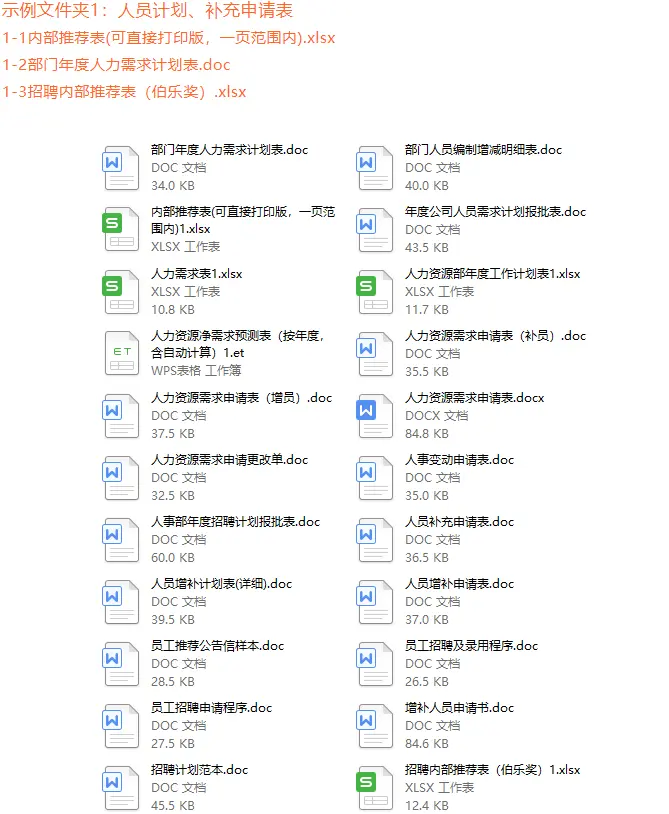Click the heading 示例文件夹1：人员计划、补充申请表
The image size is (669, 814).
coord(147,10)
